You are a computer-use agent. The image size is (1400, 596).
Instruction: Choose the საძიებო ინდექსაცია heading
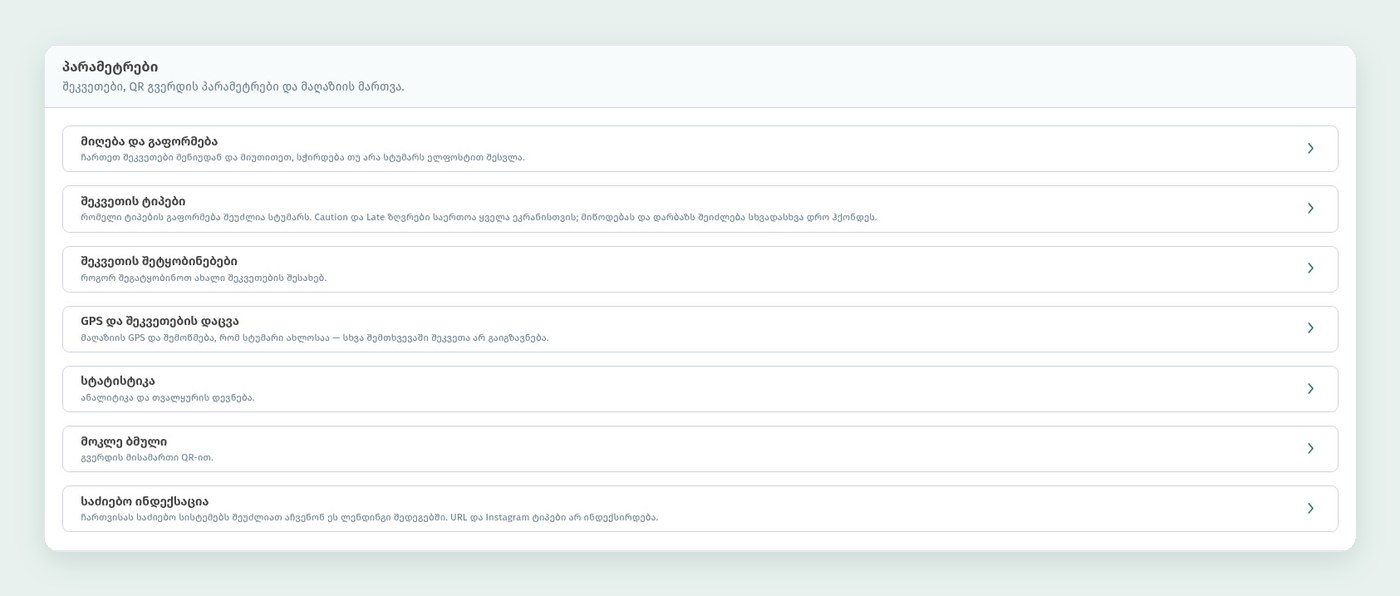[145, 501]
